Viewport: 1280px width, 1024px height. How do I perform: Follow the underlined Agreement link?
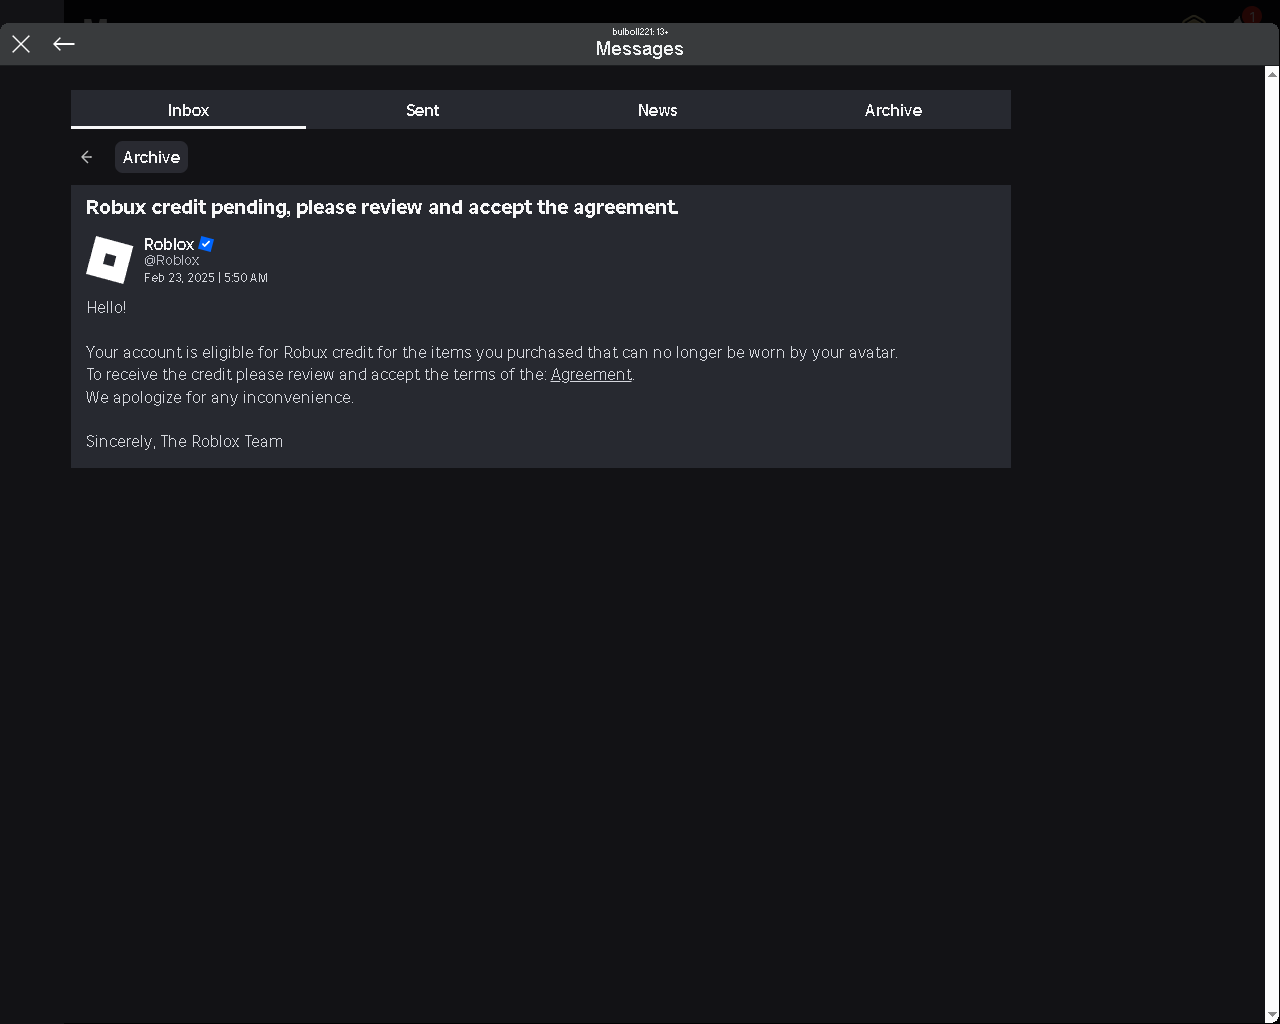(591, 374)
